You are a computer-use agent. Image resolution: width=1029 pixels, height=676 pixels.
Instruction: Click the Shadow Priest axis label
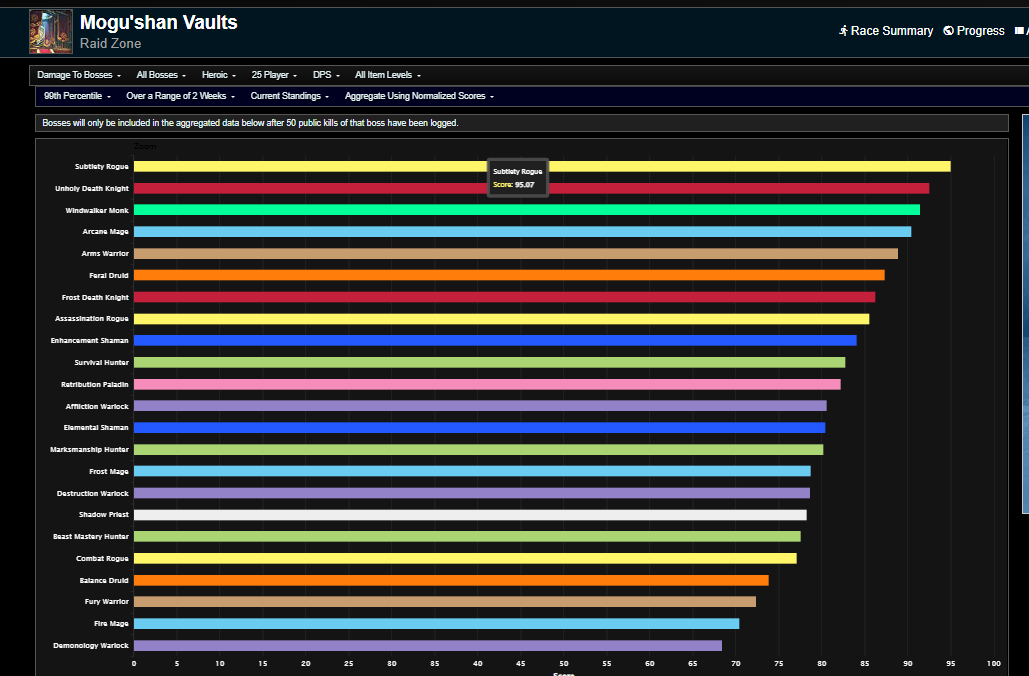[104, 515]
